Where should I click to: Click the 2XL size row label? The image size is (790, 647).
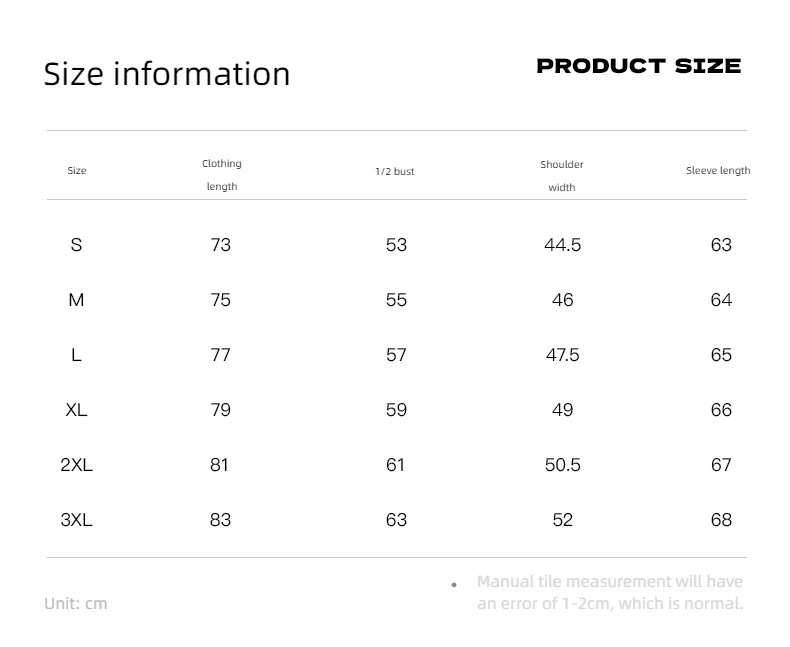76,465
